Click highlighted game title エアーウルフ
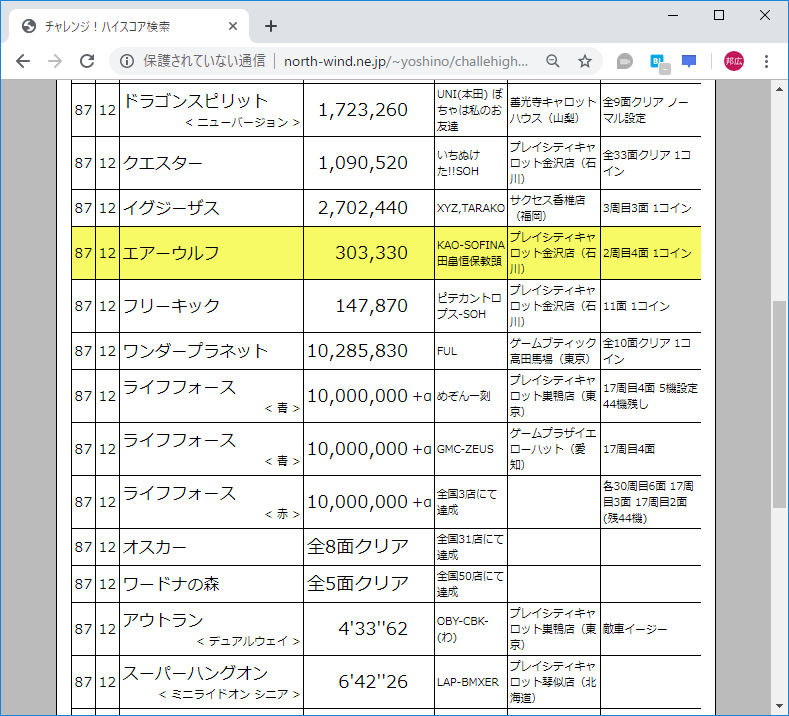Viewport: 789px width, 716px height. coord(171,253)
